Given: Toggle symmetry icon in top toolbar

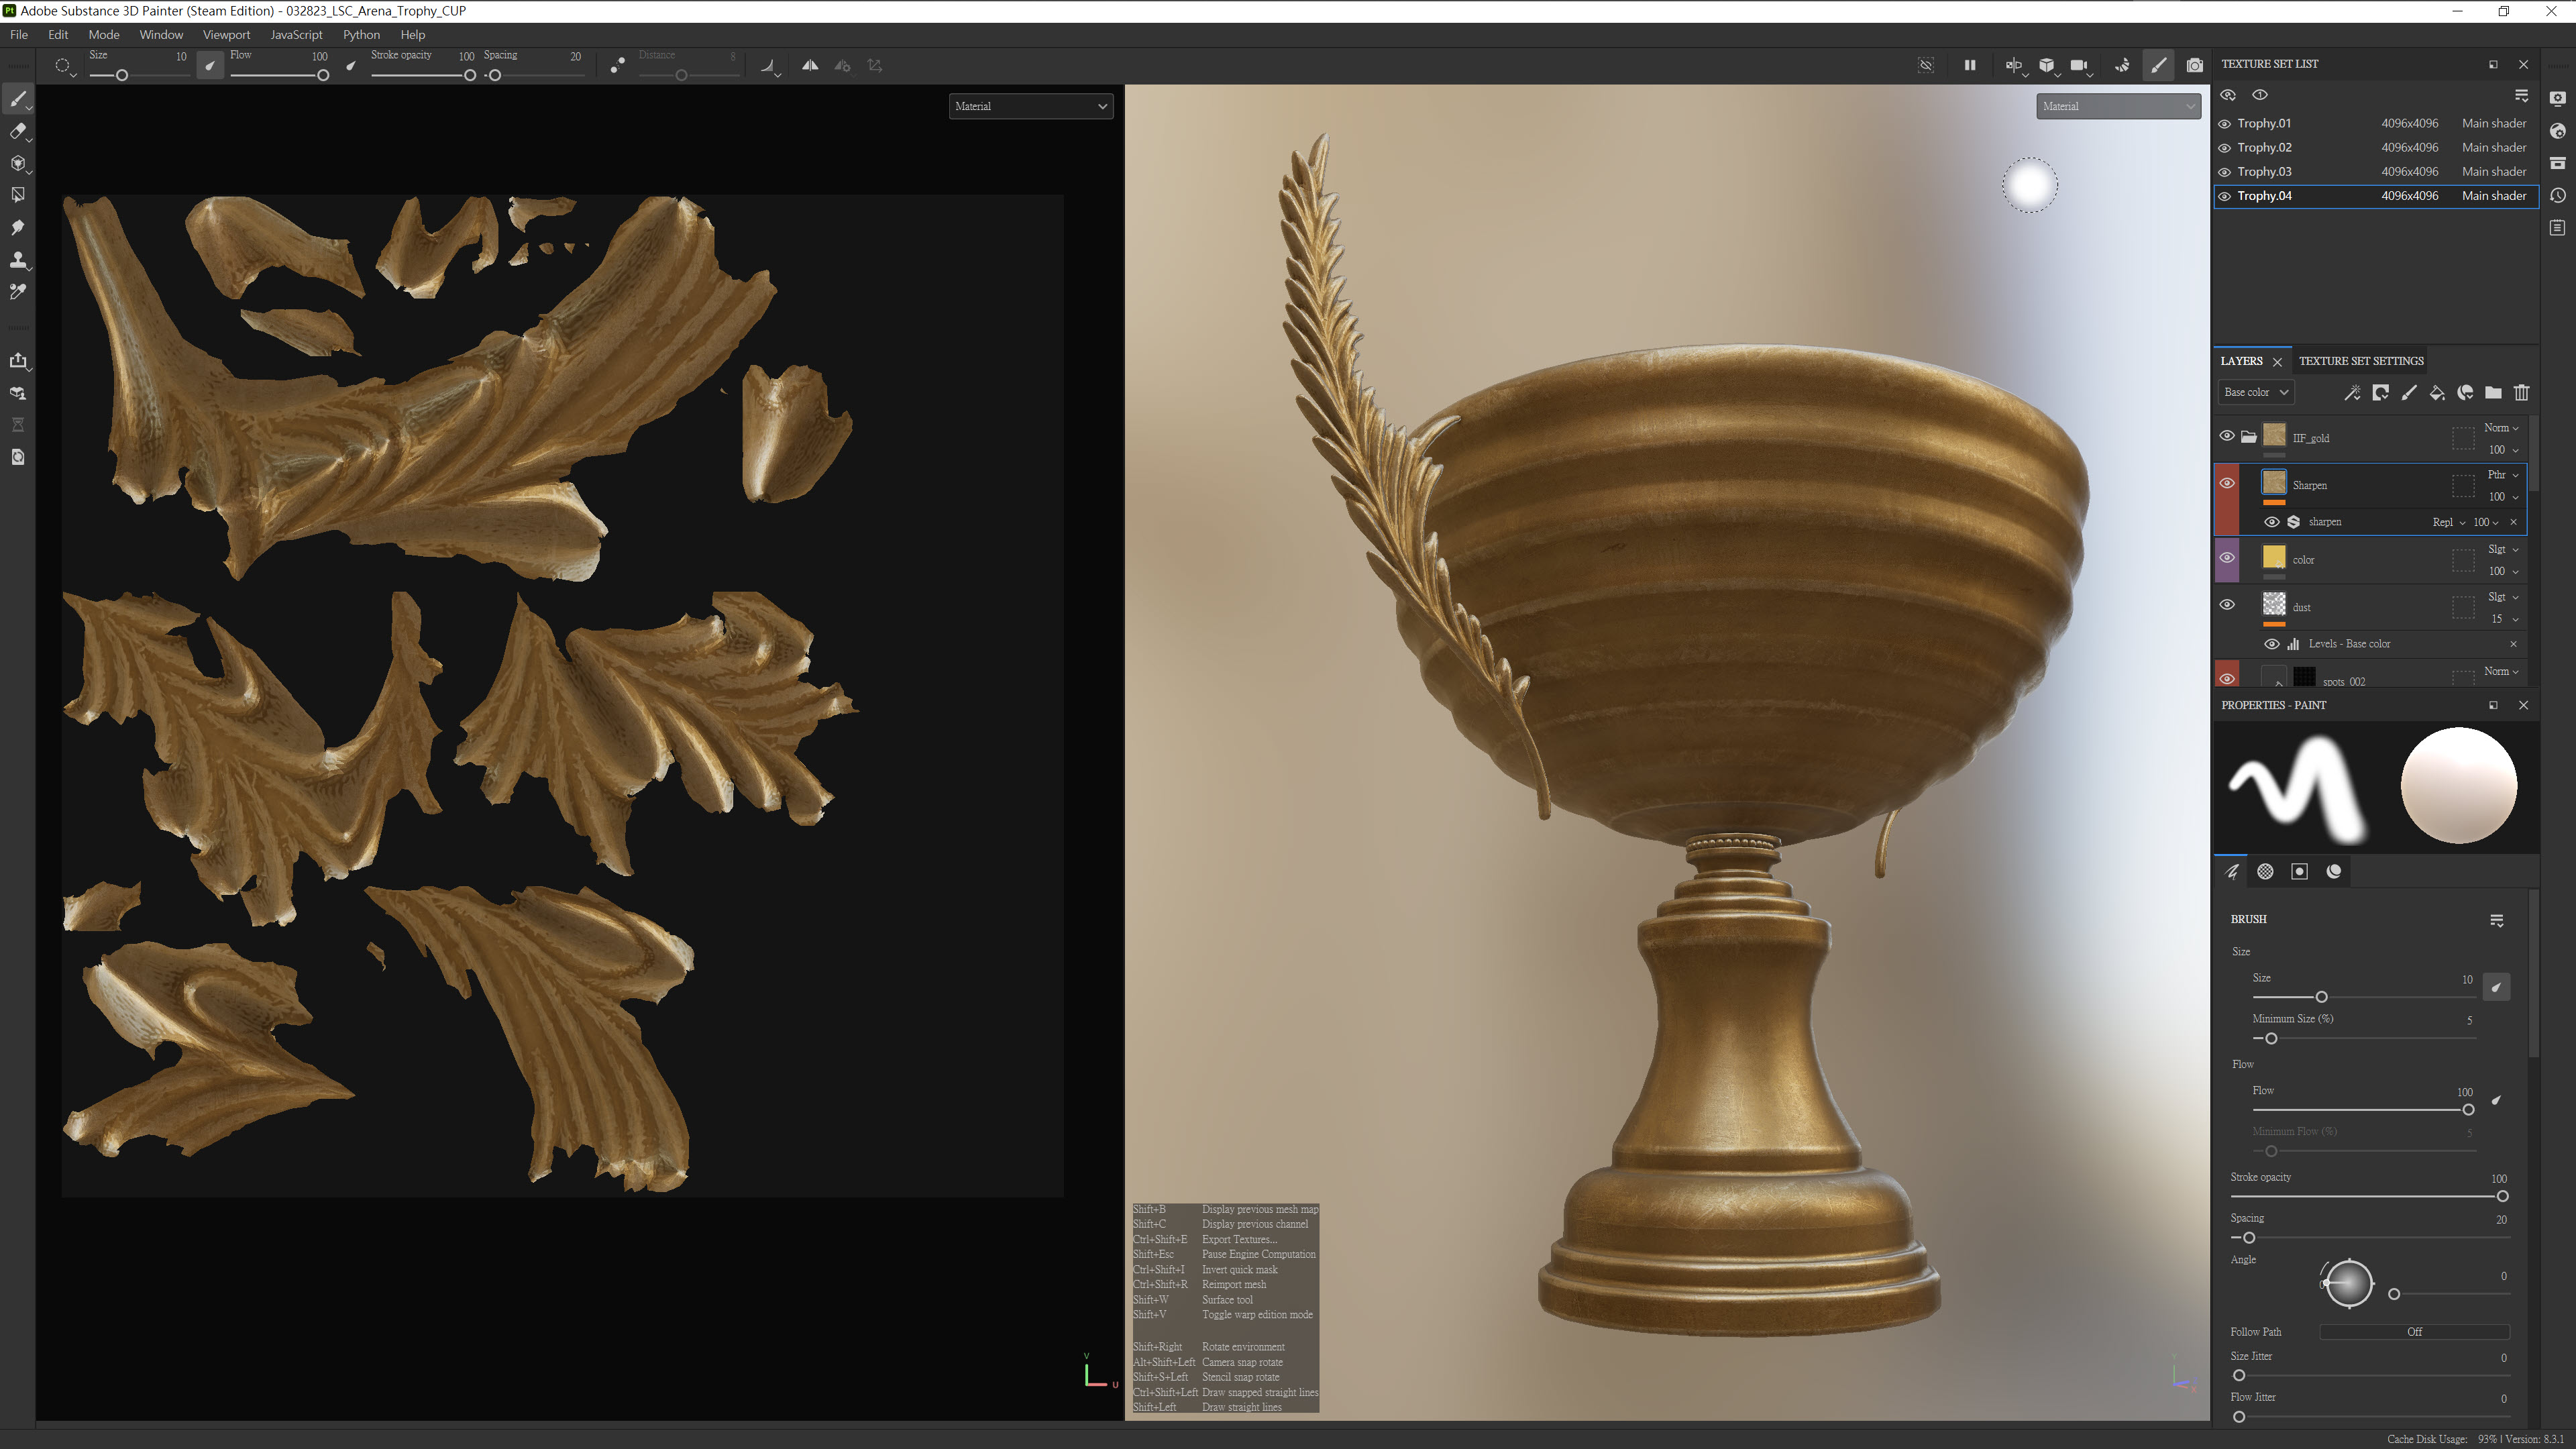Looking at the screenshot, I should tap(809, 65).
